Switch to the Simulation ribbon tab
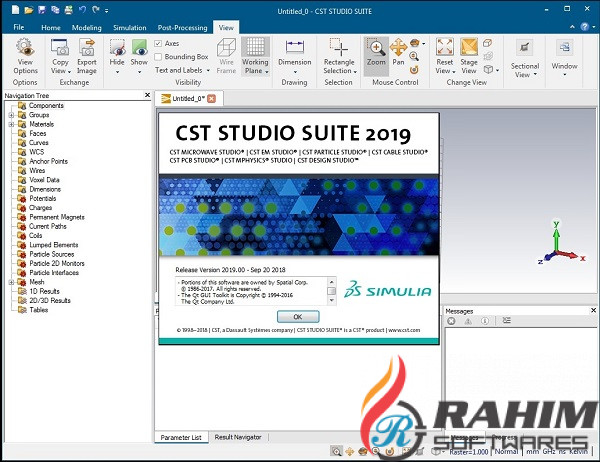Viewport: 600px width, 462px height. 130,28
